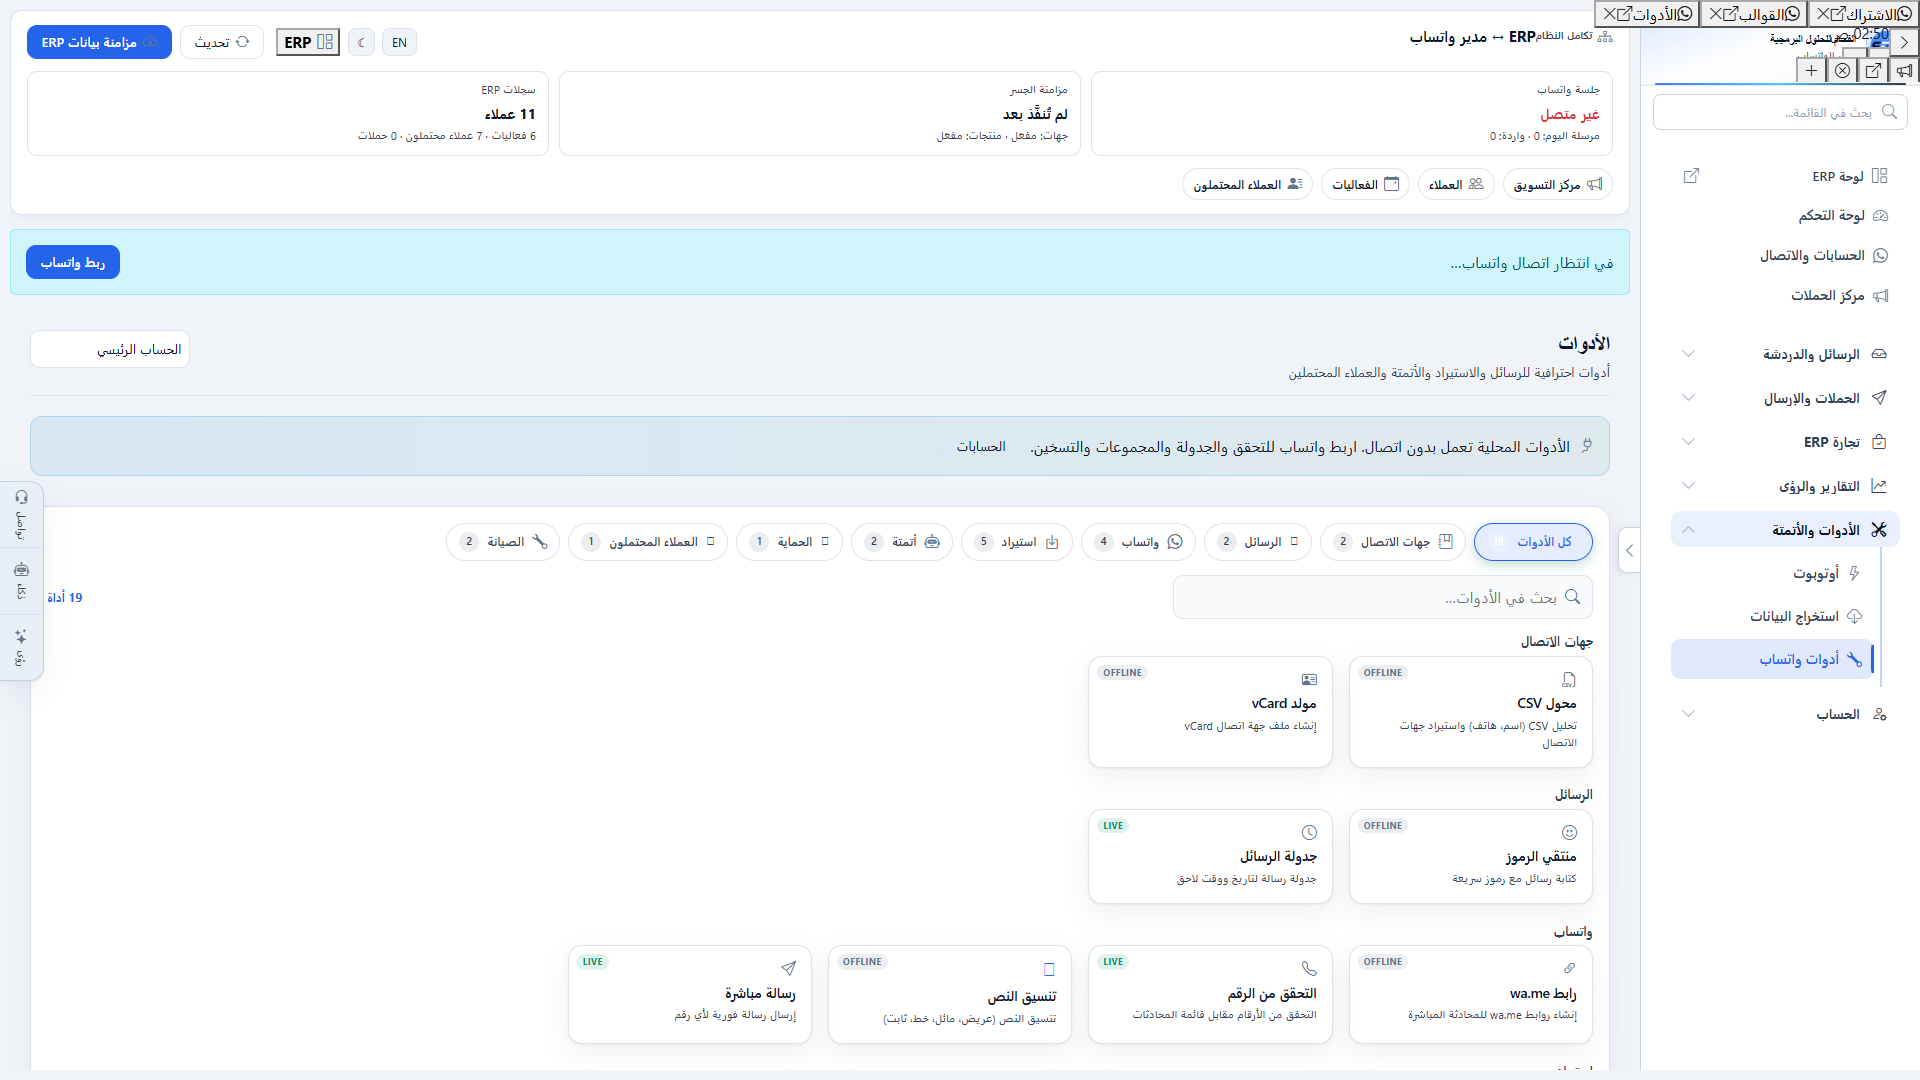Image resolution: width=1920 pixels, height=1080 pixels.
Task: Open external link icon beside لوحة ERP
Action: tap(1691, 176)
